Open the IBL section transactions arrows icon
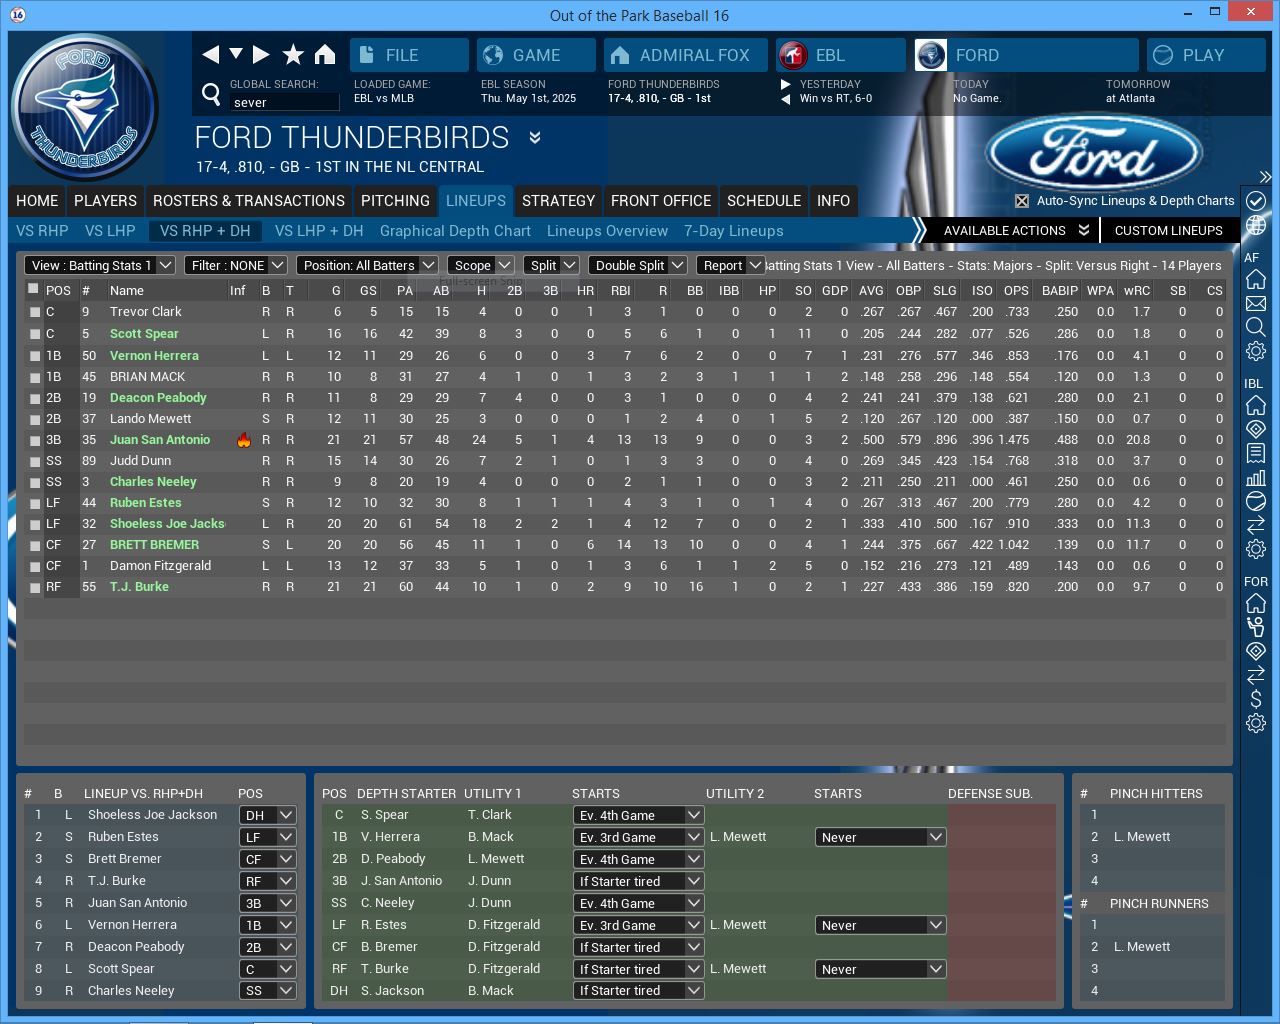Image resolution: width=1280 pixels, height=1024 pixels. coord(1256,525)
